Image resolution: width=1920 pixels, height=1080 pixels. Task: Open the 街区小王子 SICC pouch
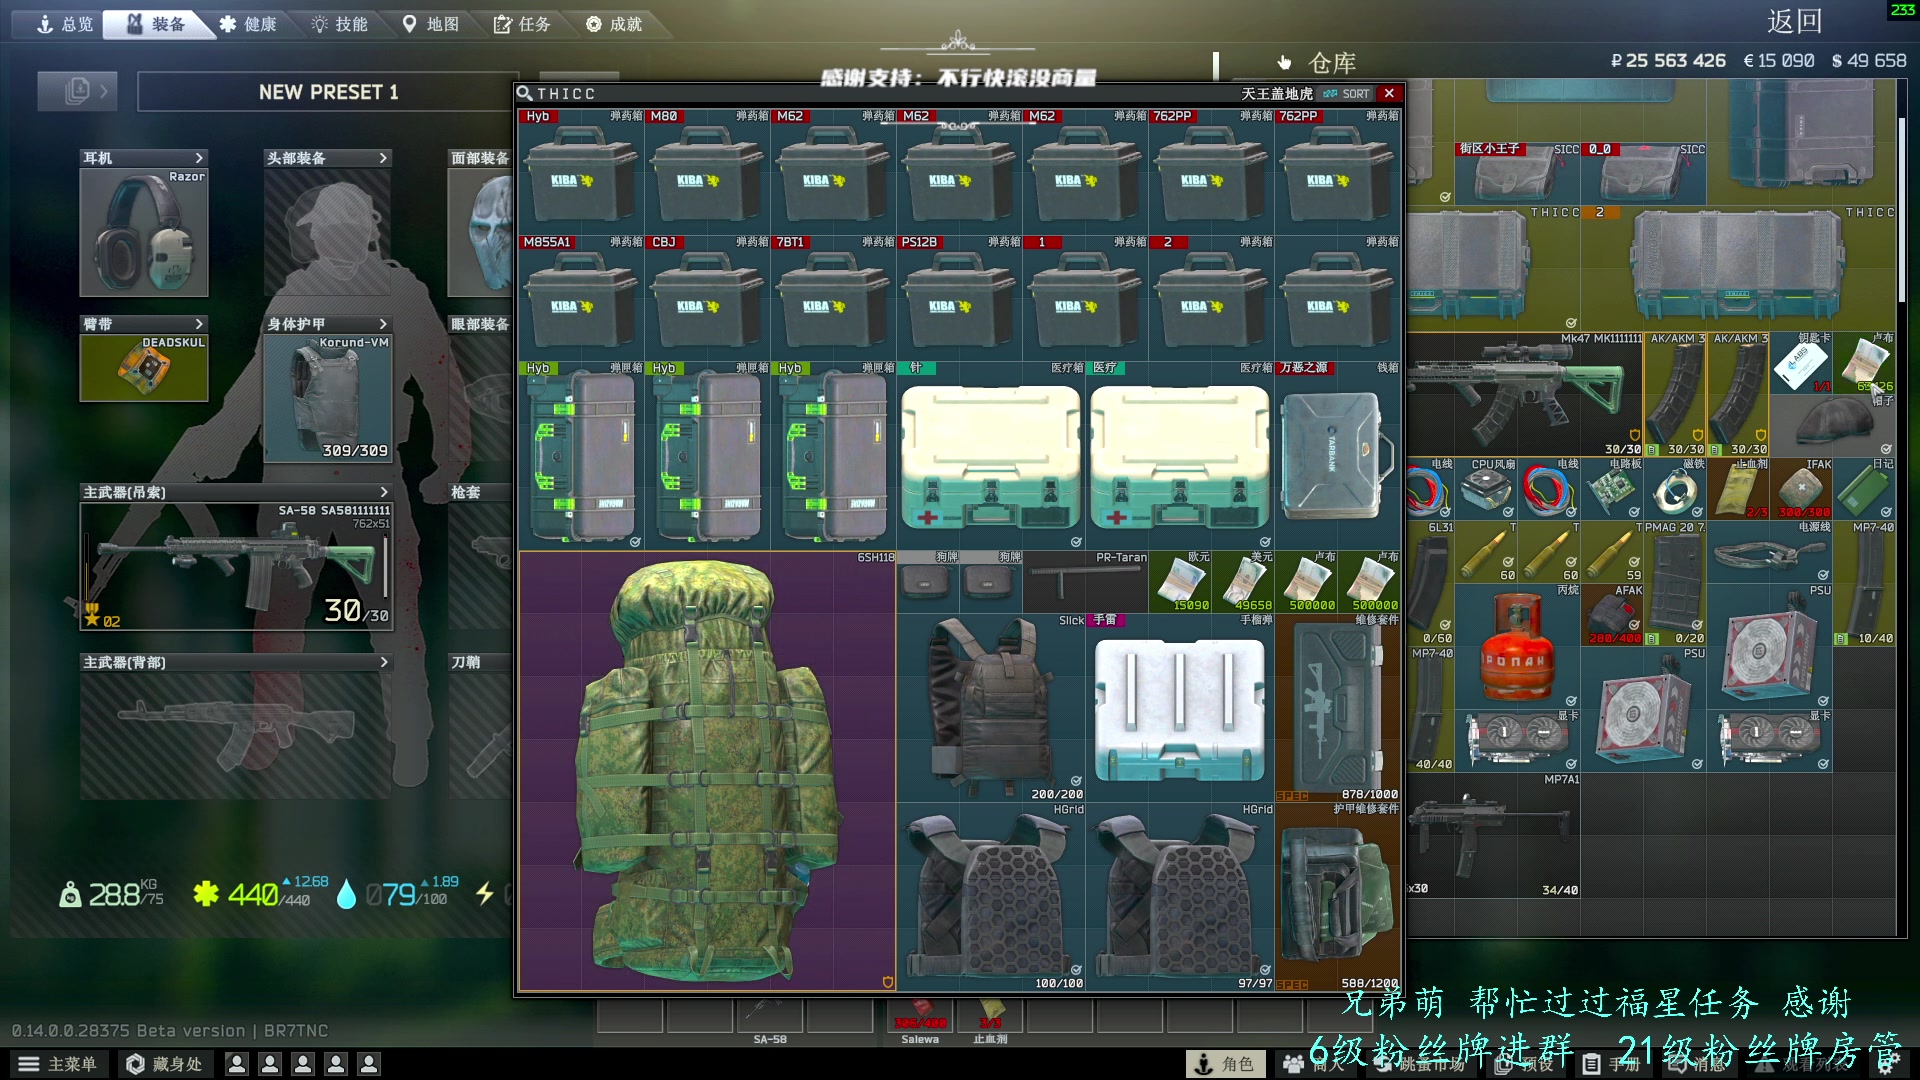(1517, 174)
